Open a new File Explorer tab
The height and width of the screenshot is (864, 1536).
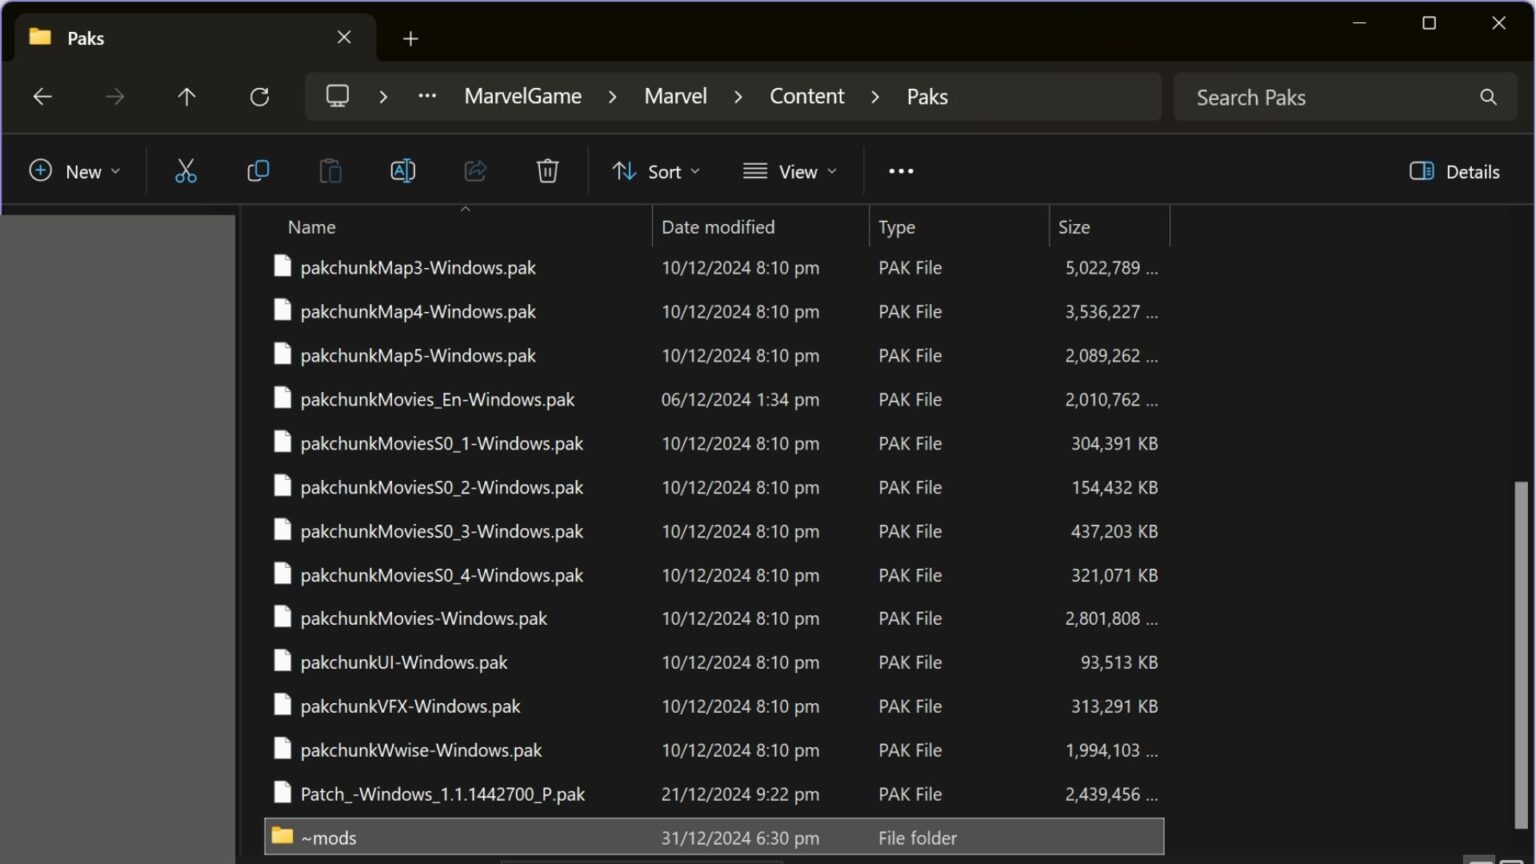(x=410, y=38)
